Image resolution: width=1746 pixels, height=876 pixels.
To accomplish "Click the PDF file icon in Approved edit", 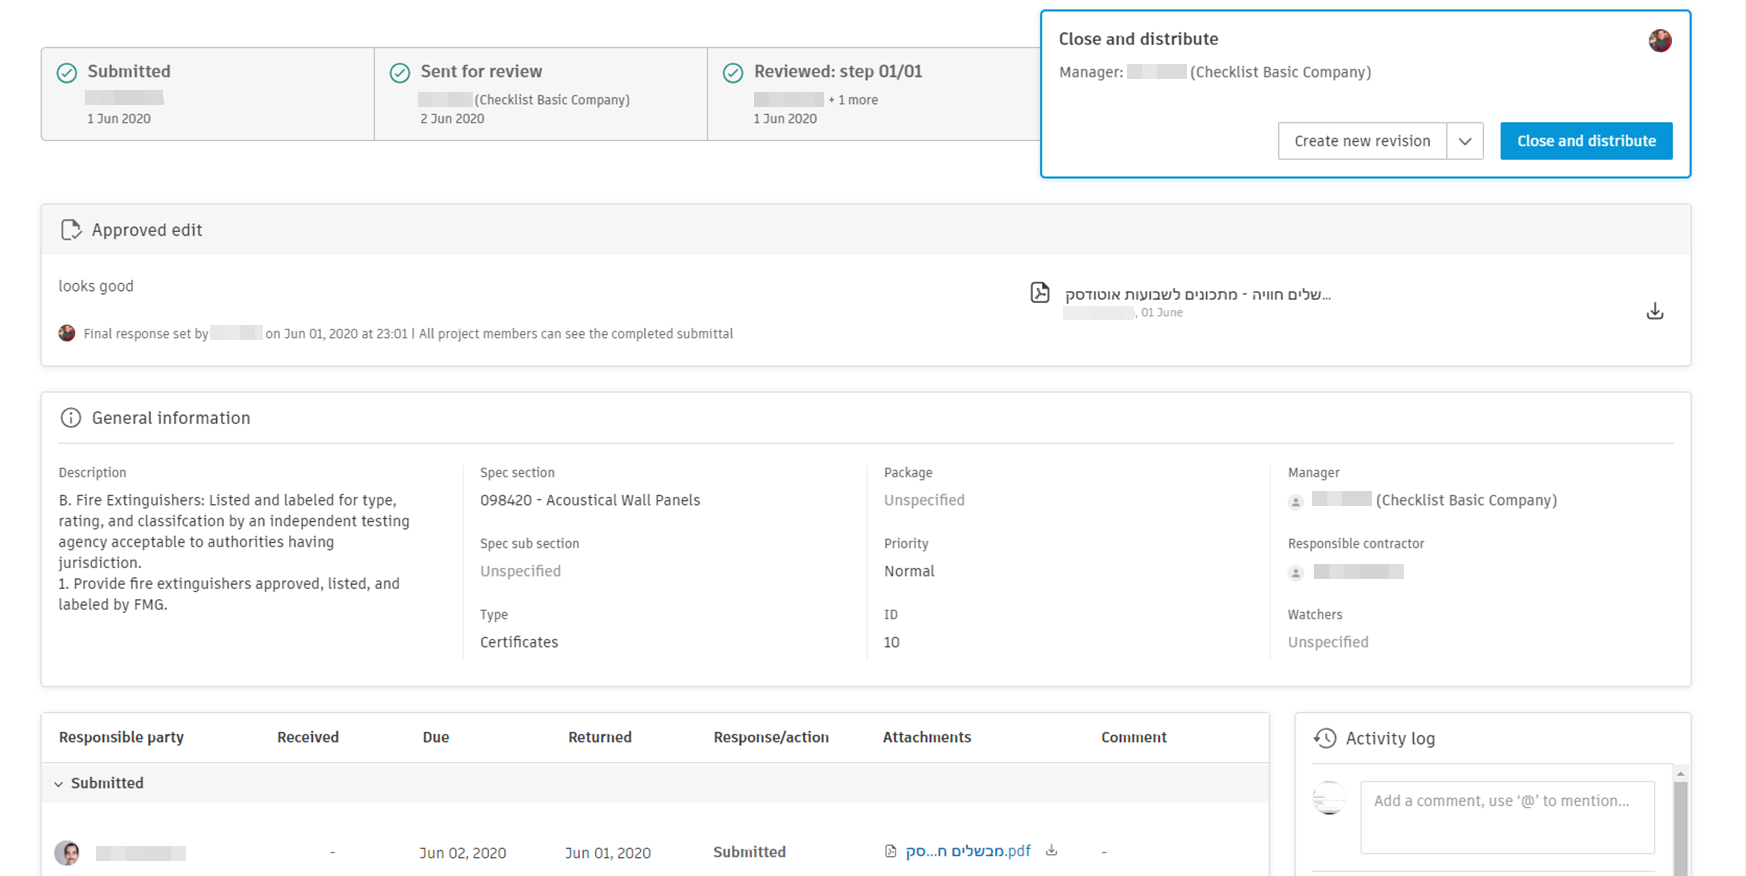I will [x=1040, y=292].
